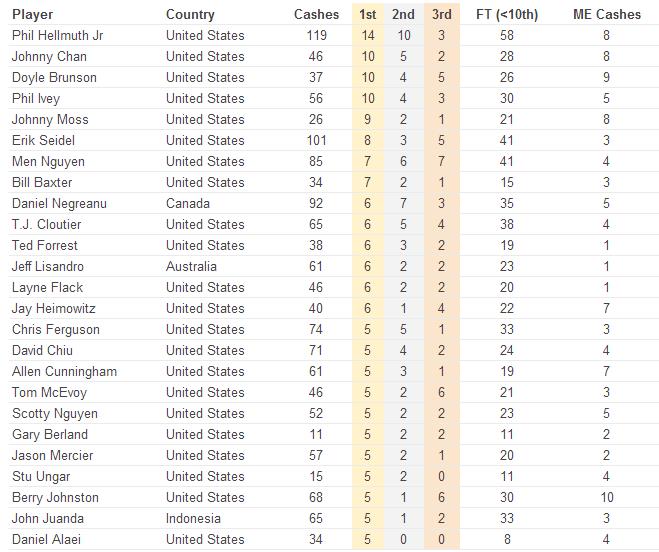Click Daniel Negreanu's player name
The height and width of the screenshot is (552, 659).
point(59,203)
